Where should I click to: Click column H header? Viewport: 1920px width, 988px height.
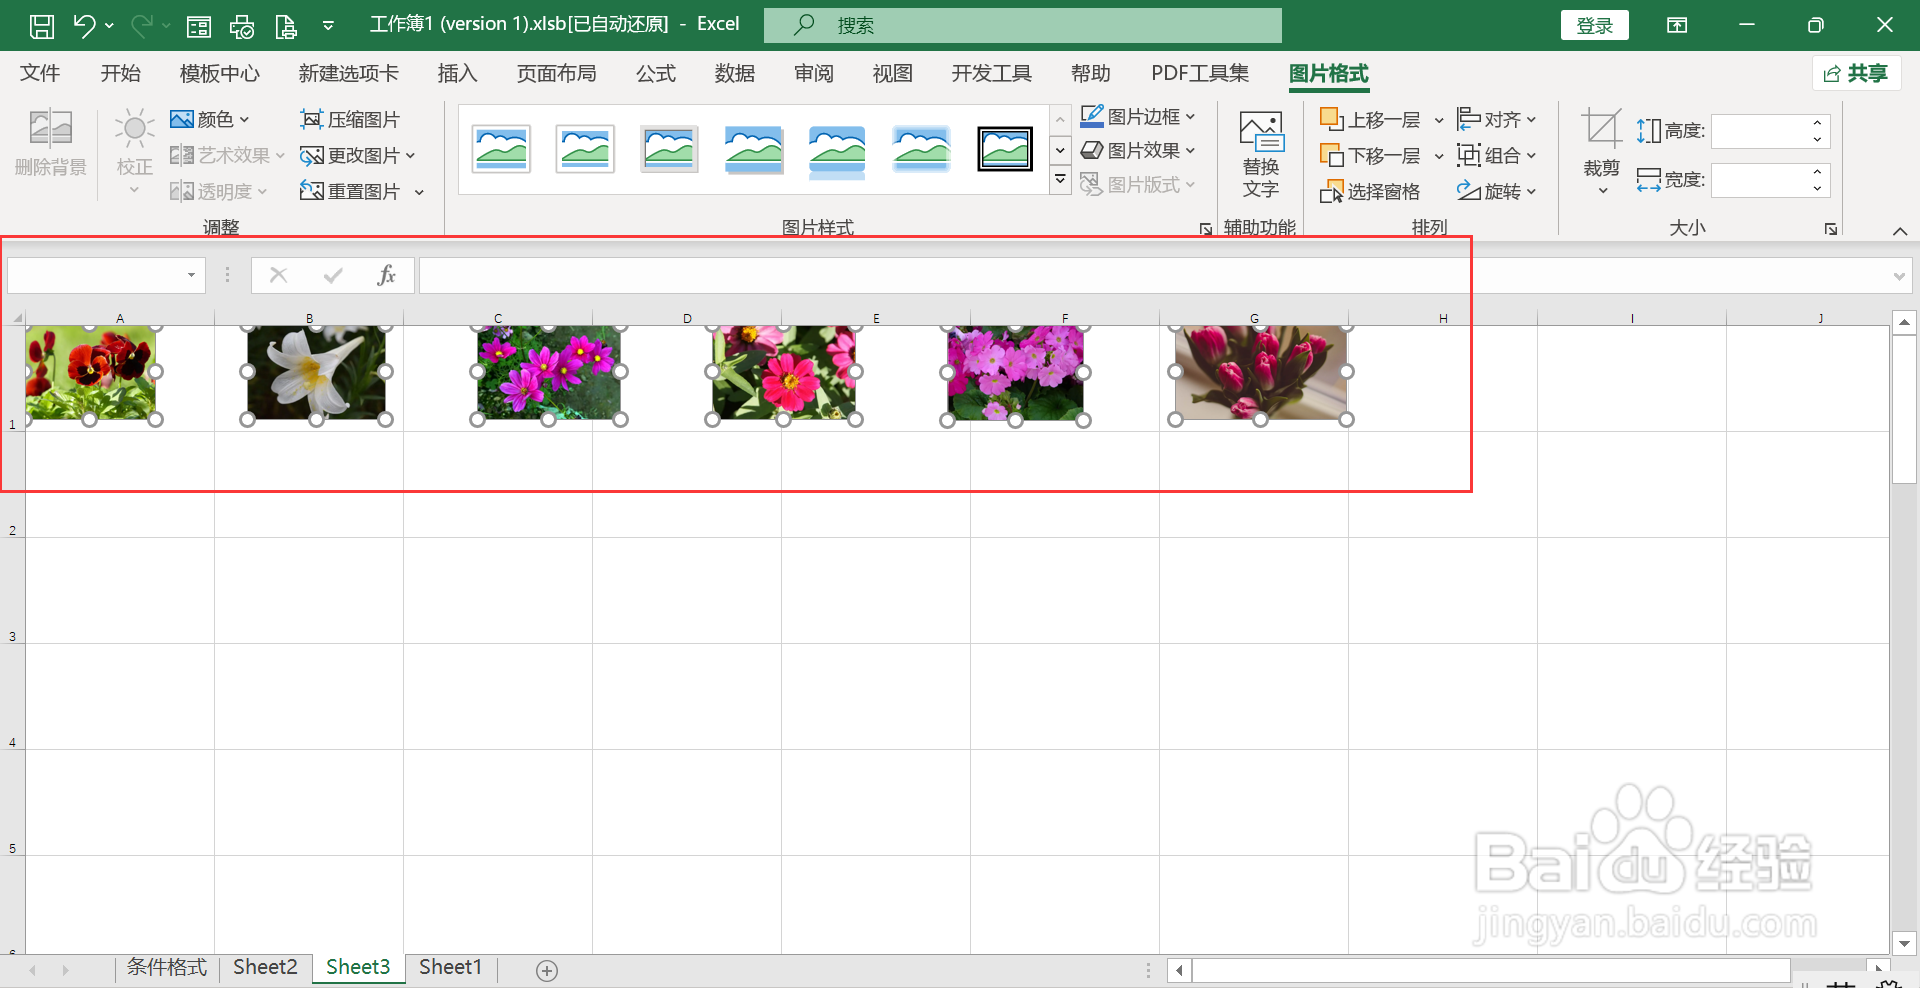tap(1443, 318)
